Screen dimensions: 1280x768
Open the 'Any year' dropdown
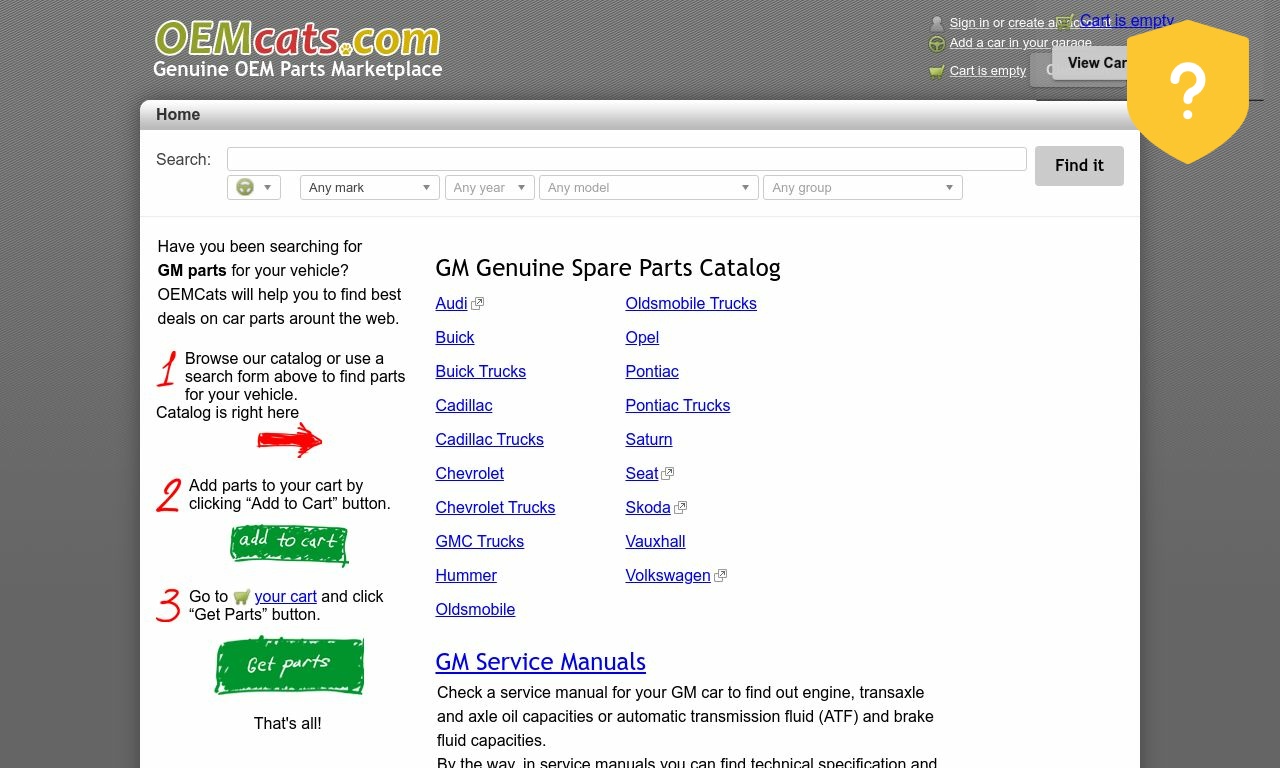[490, 188]
